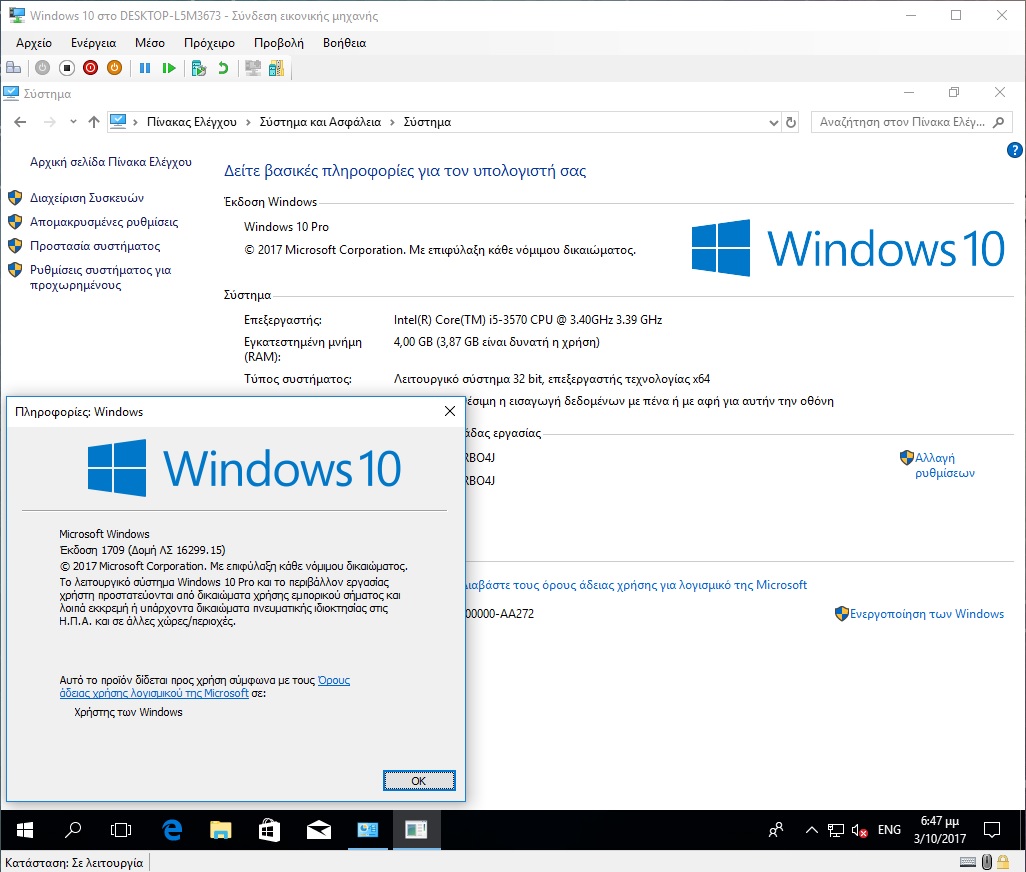Open the taskbar clock showing 6:47 μμ
This screenshot has height=872, width=1026.
coord(940,830)
